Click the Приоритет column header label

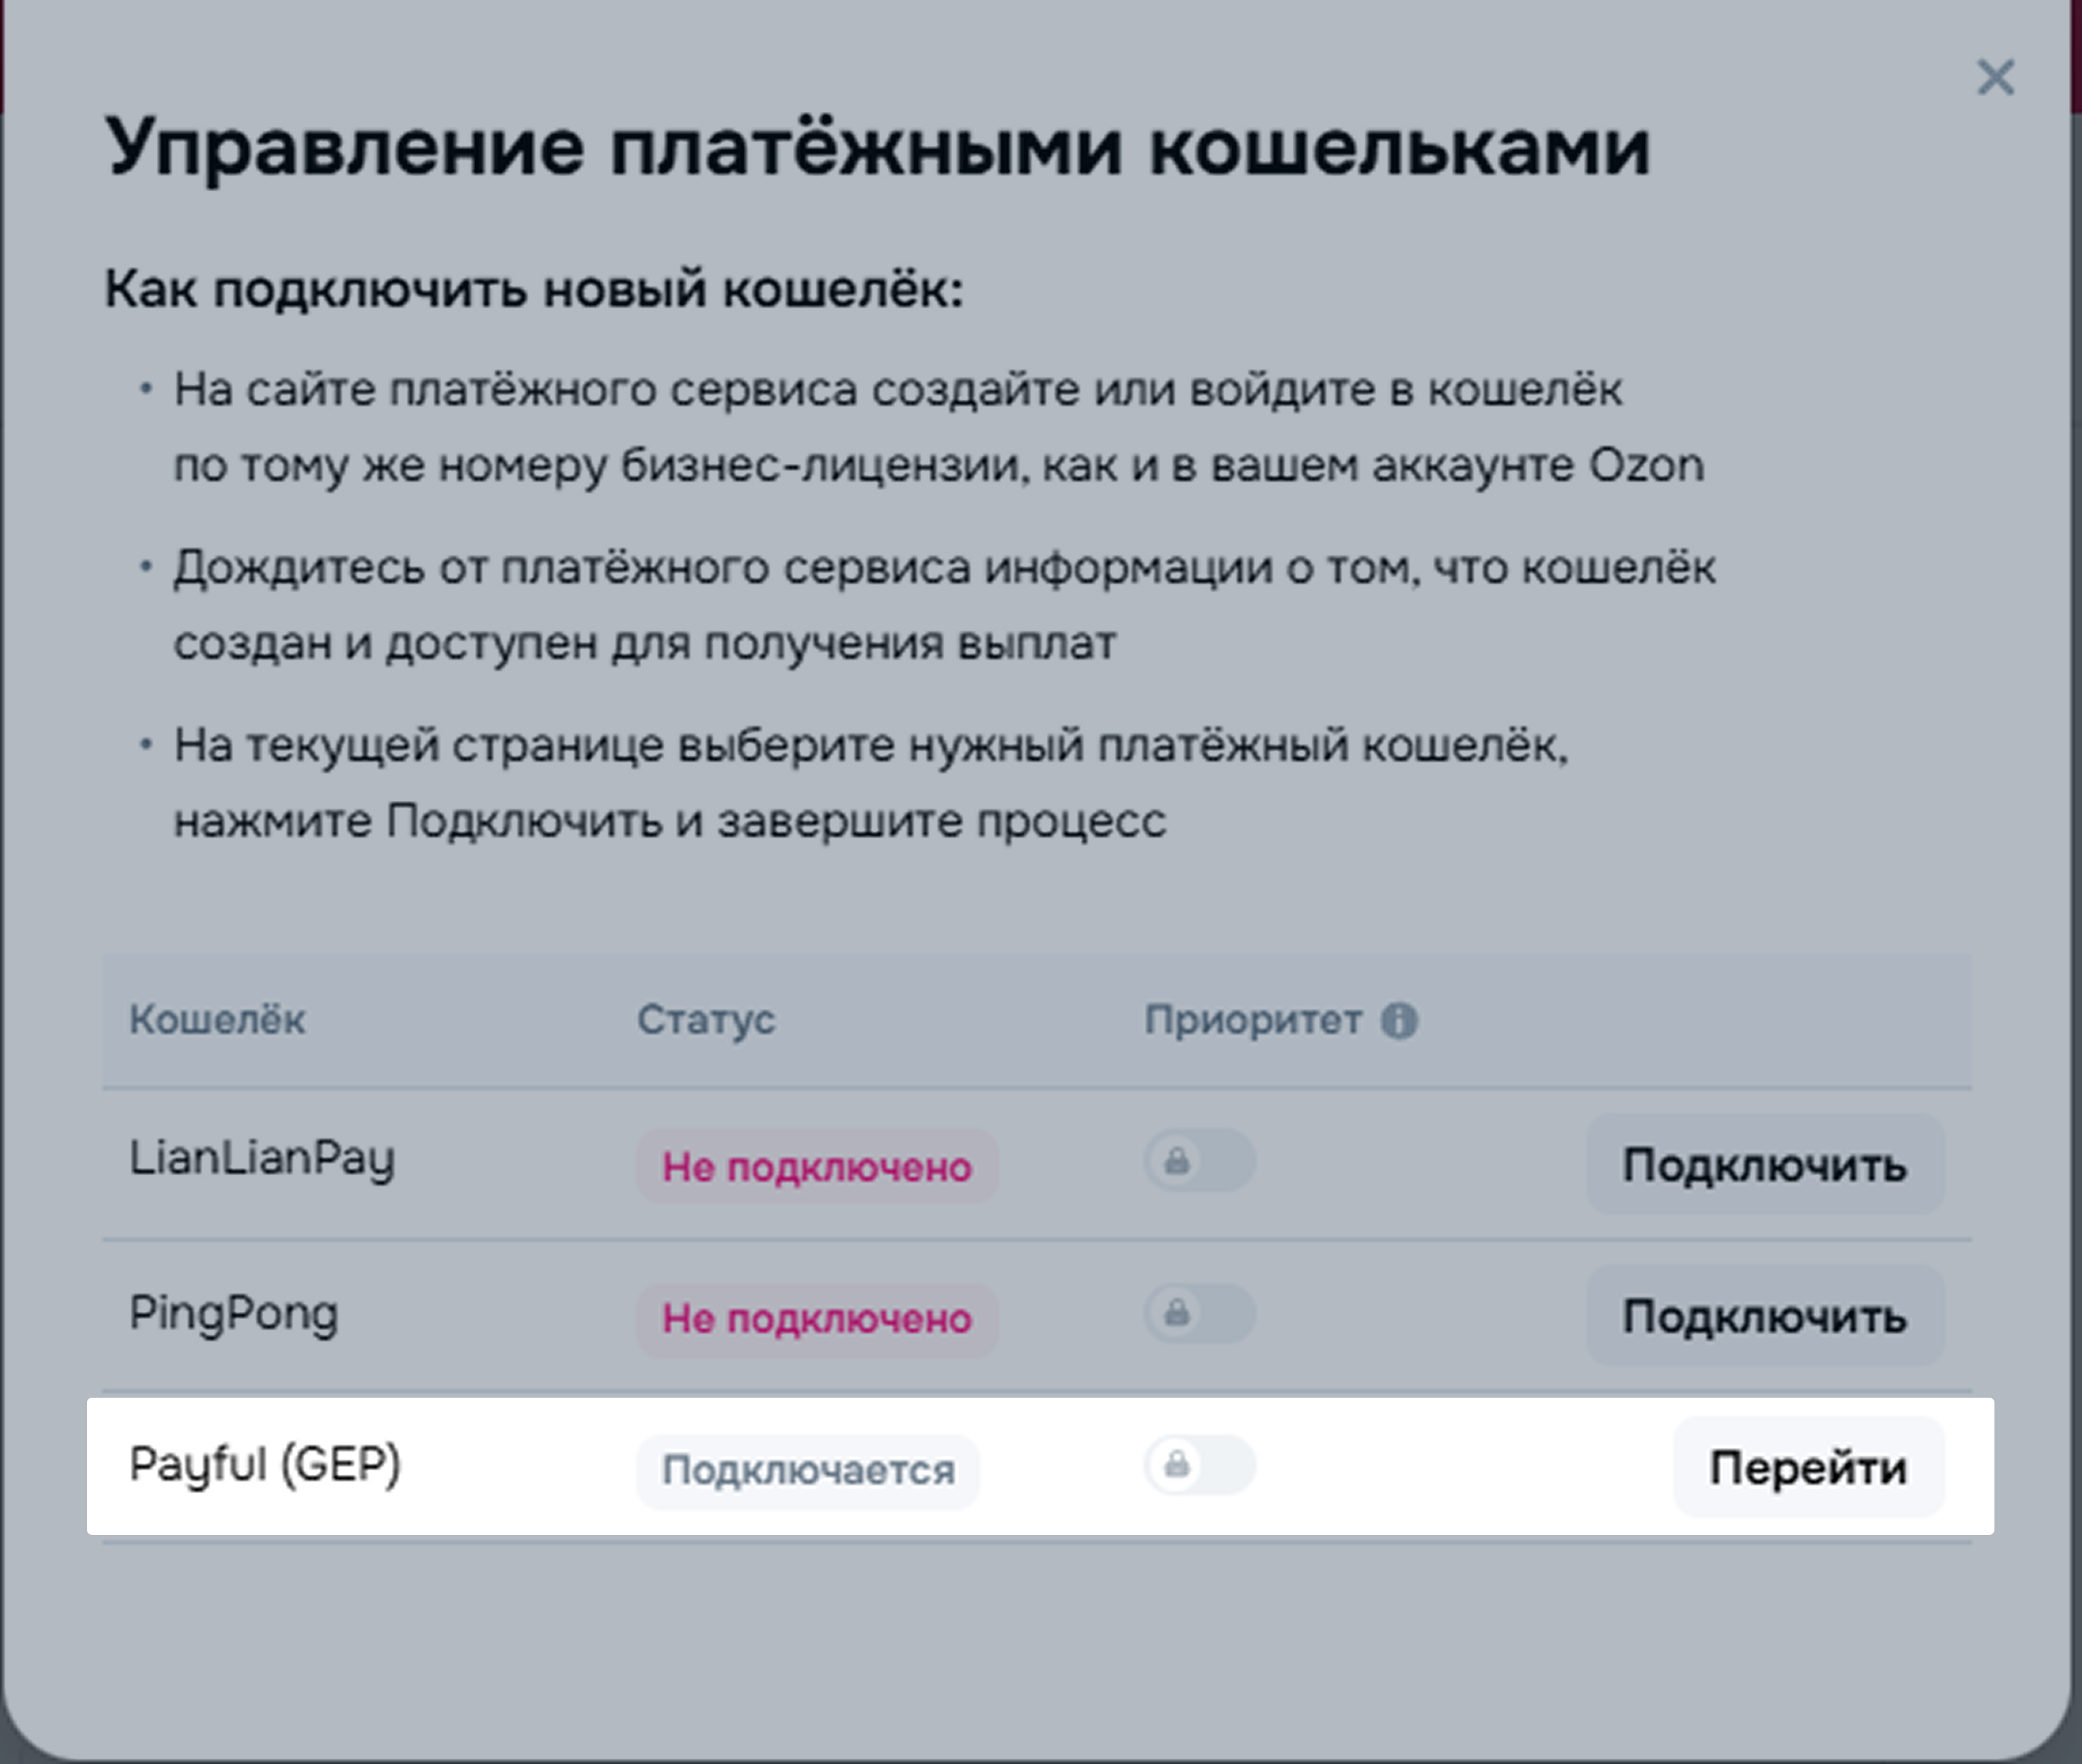[1252, 1020]
